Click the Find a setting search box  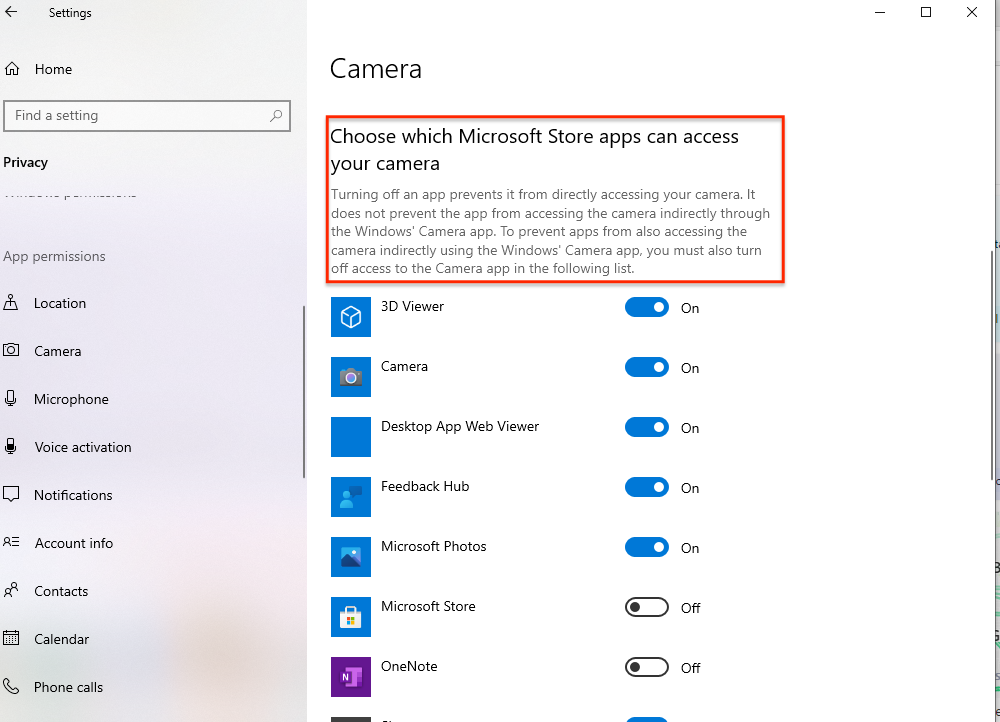tap(147, 115)
